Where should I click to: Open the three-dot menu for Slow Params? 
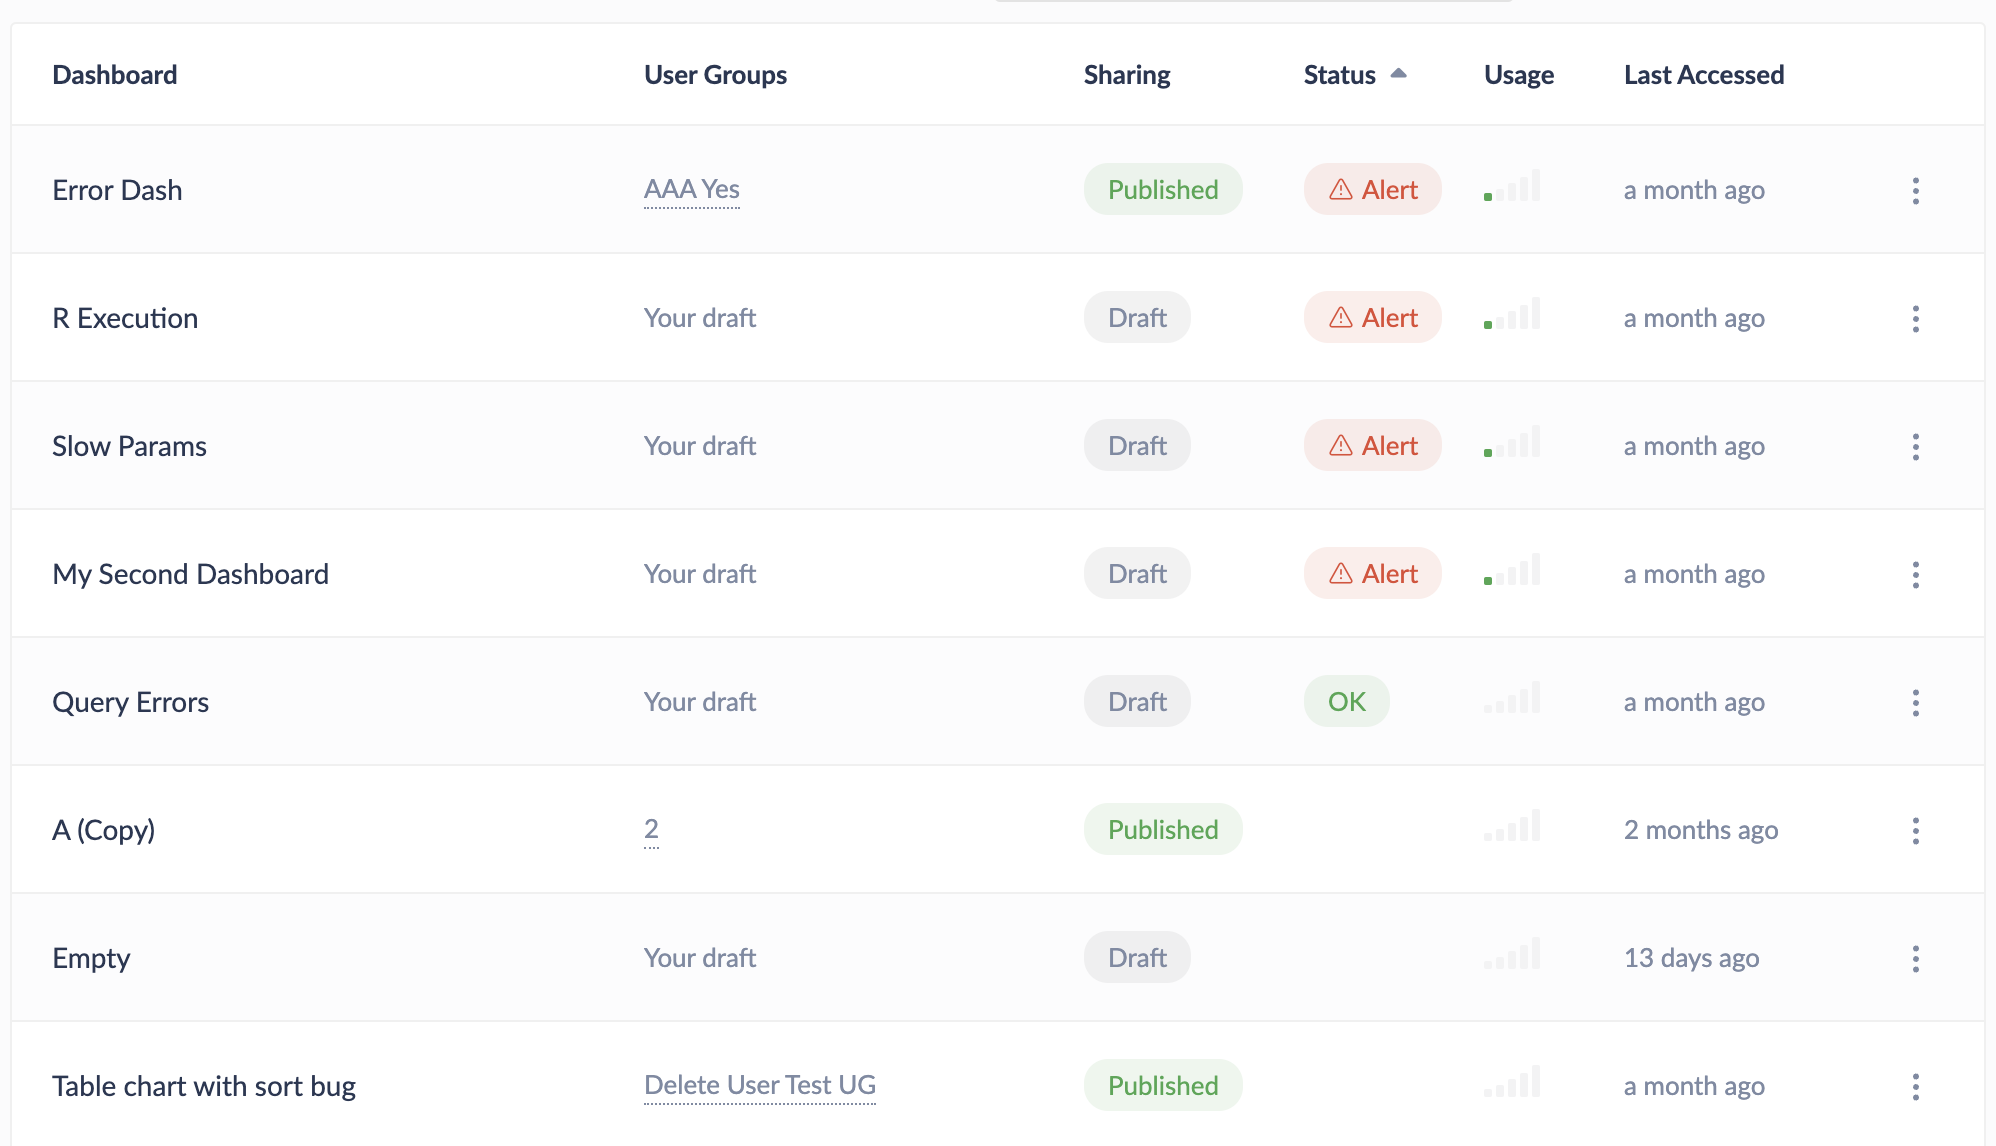coord(1915,446)
